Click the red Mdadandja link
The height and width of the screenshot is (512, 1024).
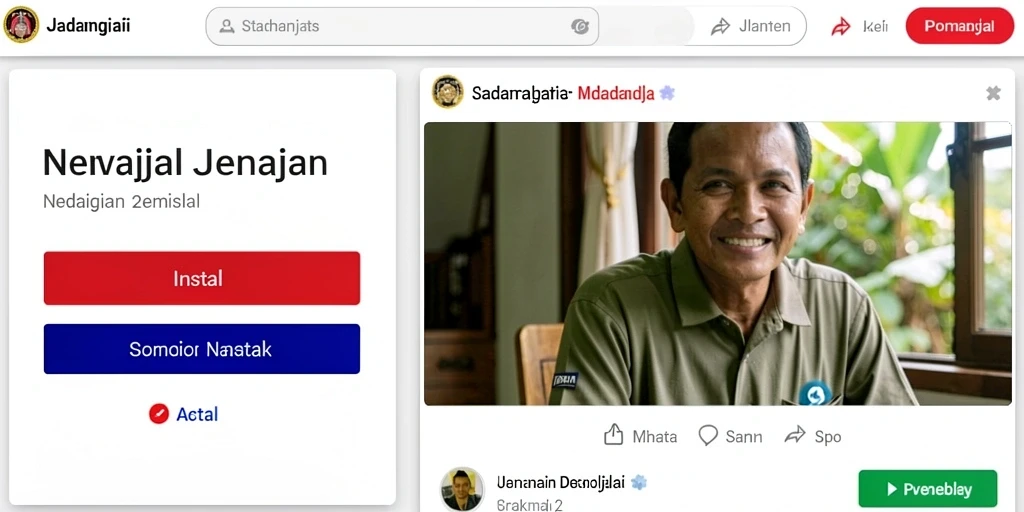[x=616, y=94]
